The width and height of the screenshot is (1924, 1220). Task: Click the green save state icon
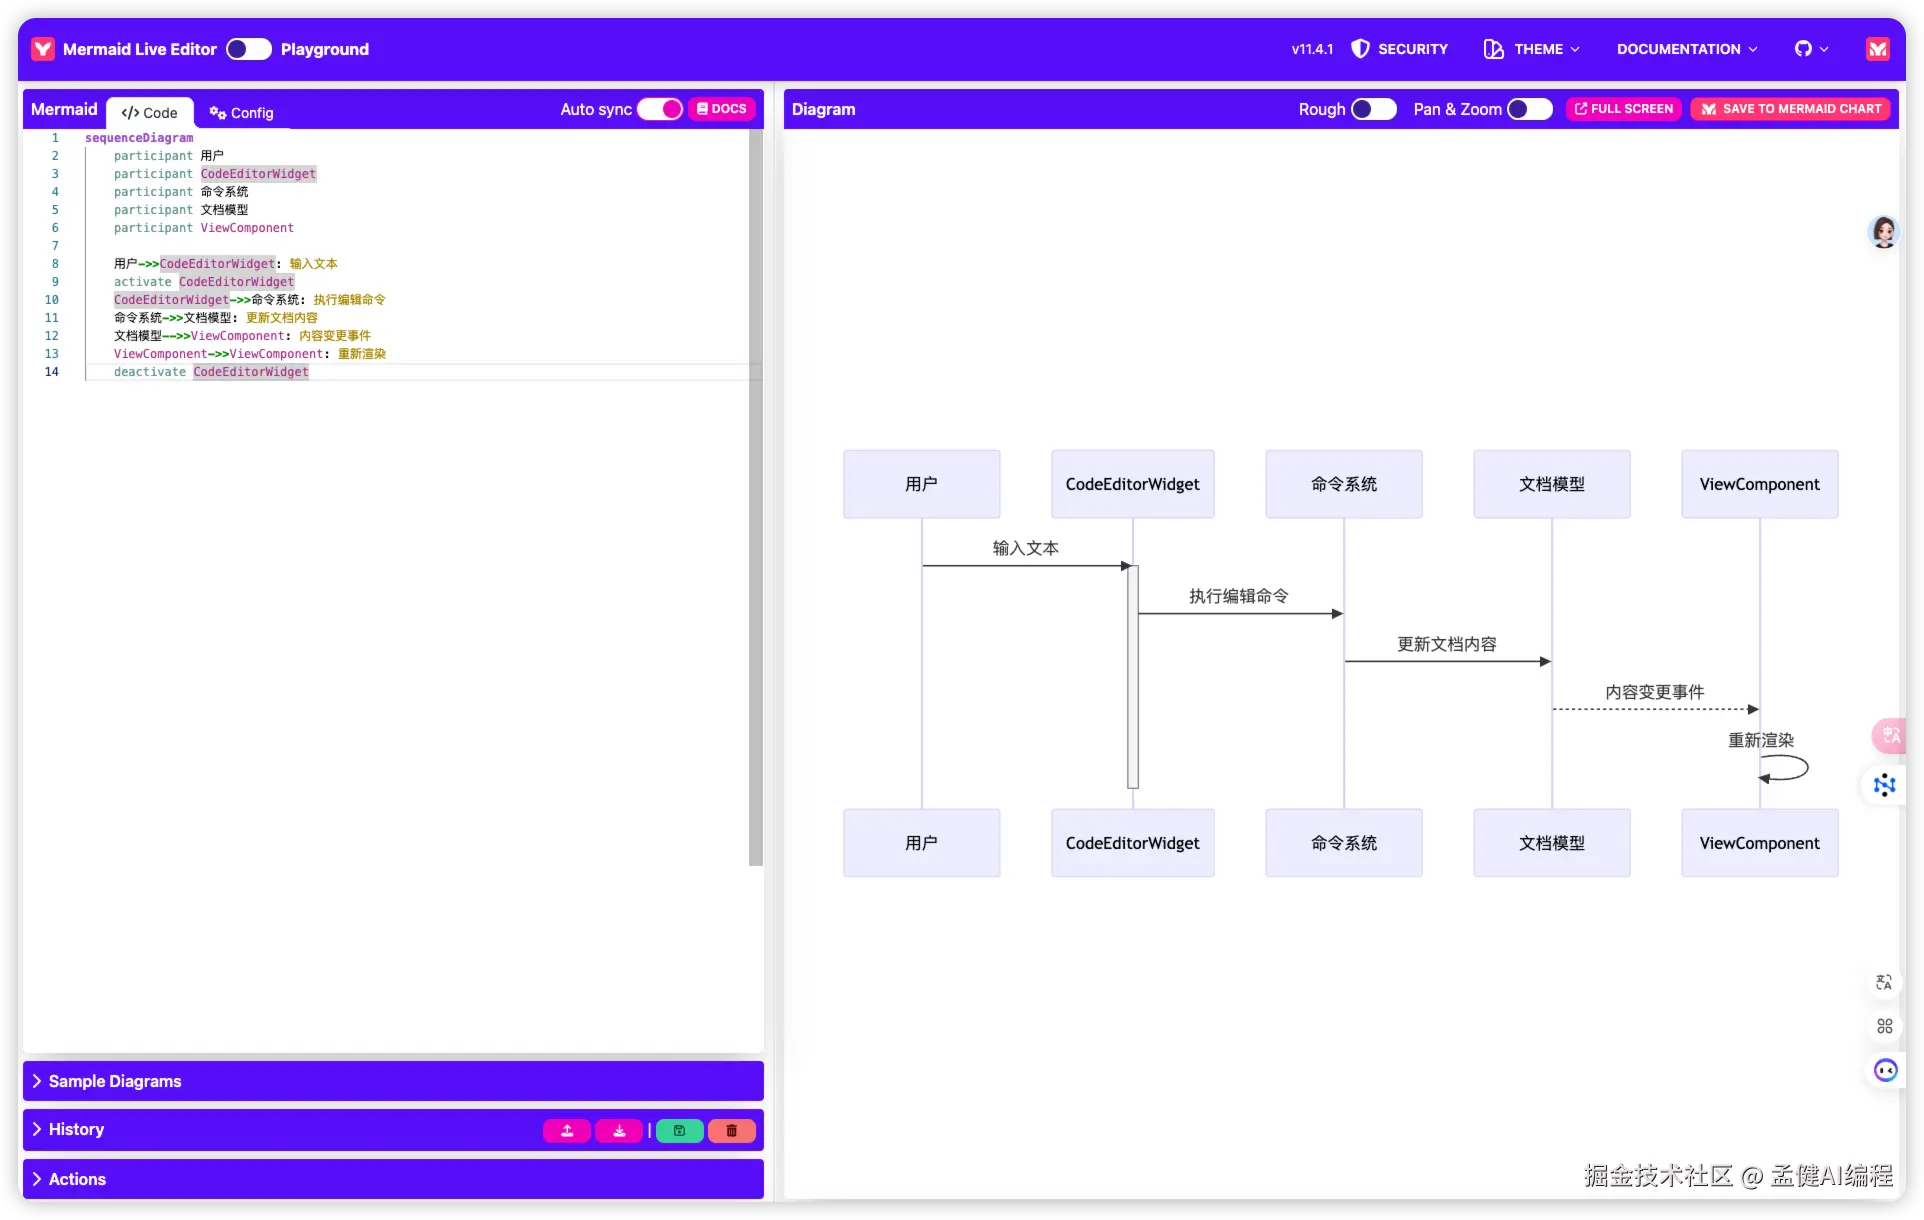point(679,1130)
